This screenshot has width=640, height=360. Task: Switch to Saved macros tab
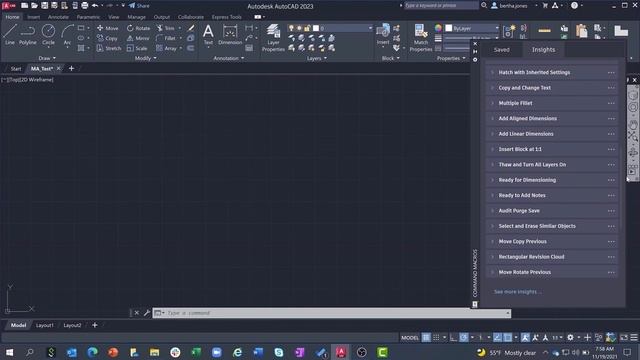501,49
